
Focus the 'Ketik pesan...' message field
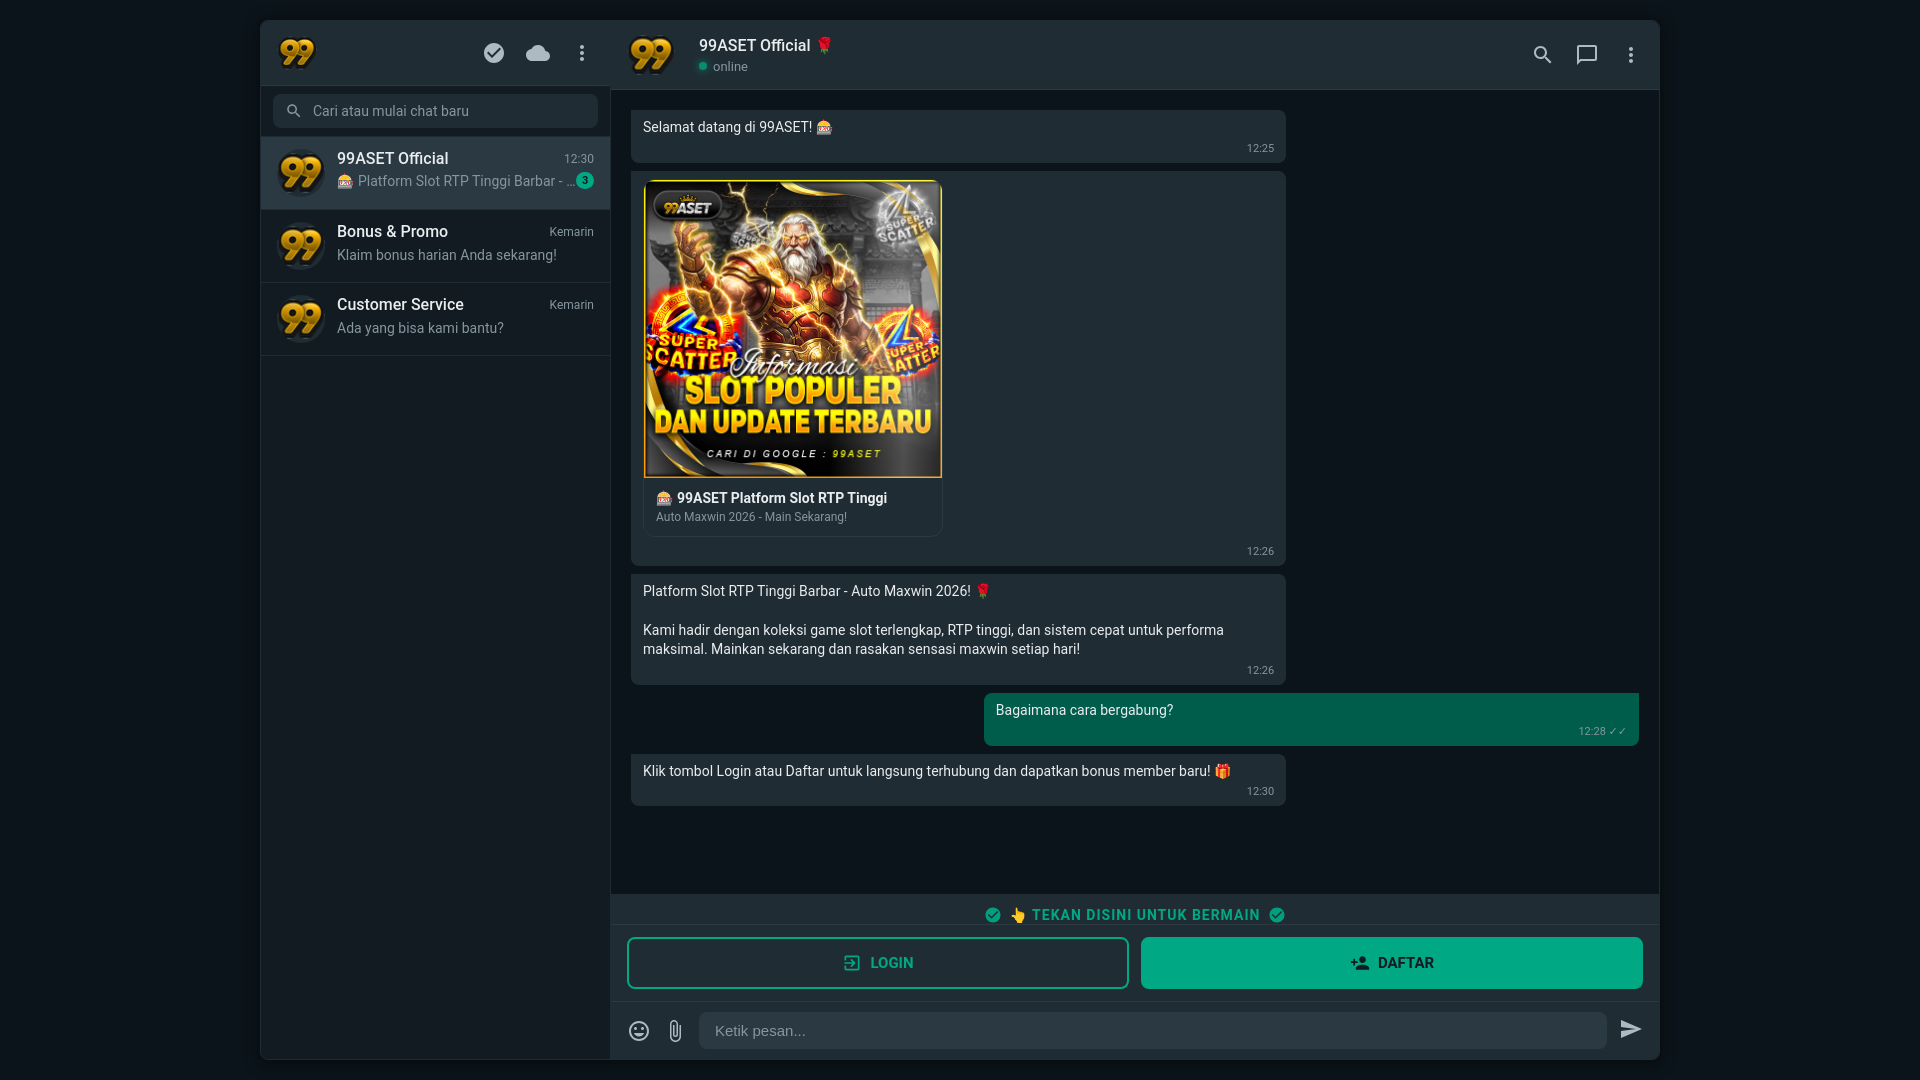pos(1153,1031)
